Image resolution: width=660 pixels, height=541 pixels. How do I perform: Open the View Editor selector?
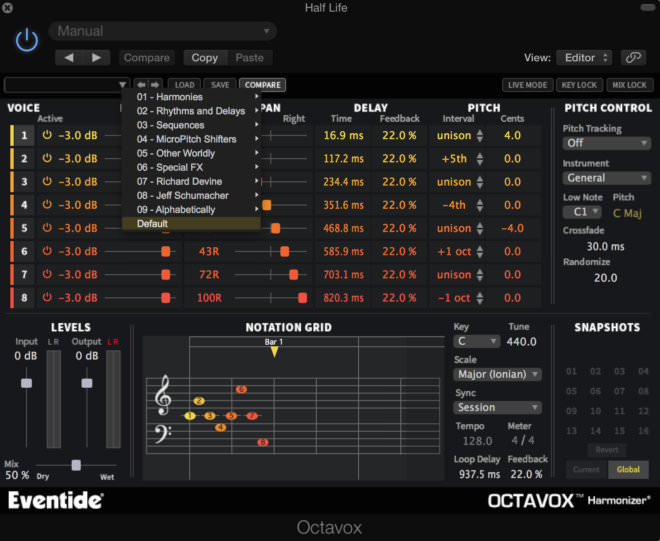(584, 58)
